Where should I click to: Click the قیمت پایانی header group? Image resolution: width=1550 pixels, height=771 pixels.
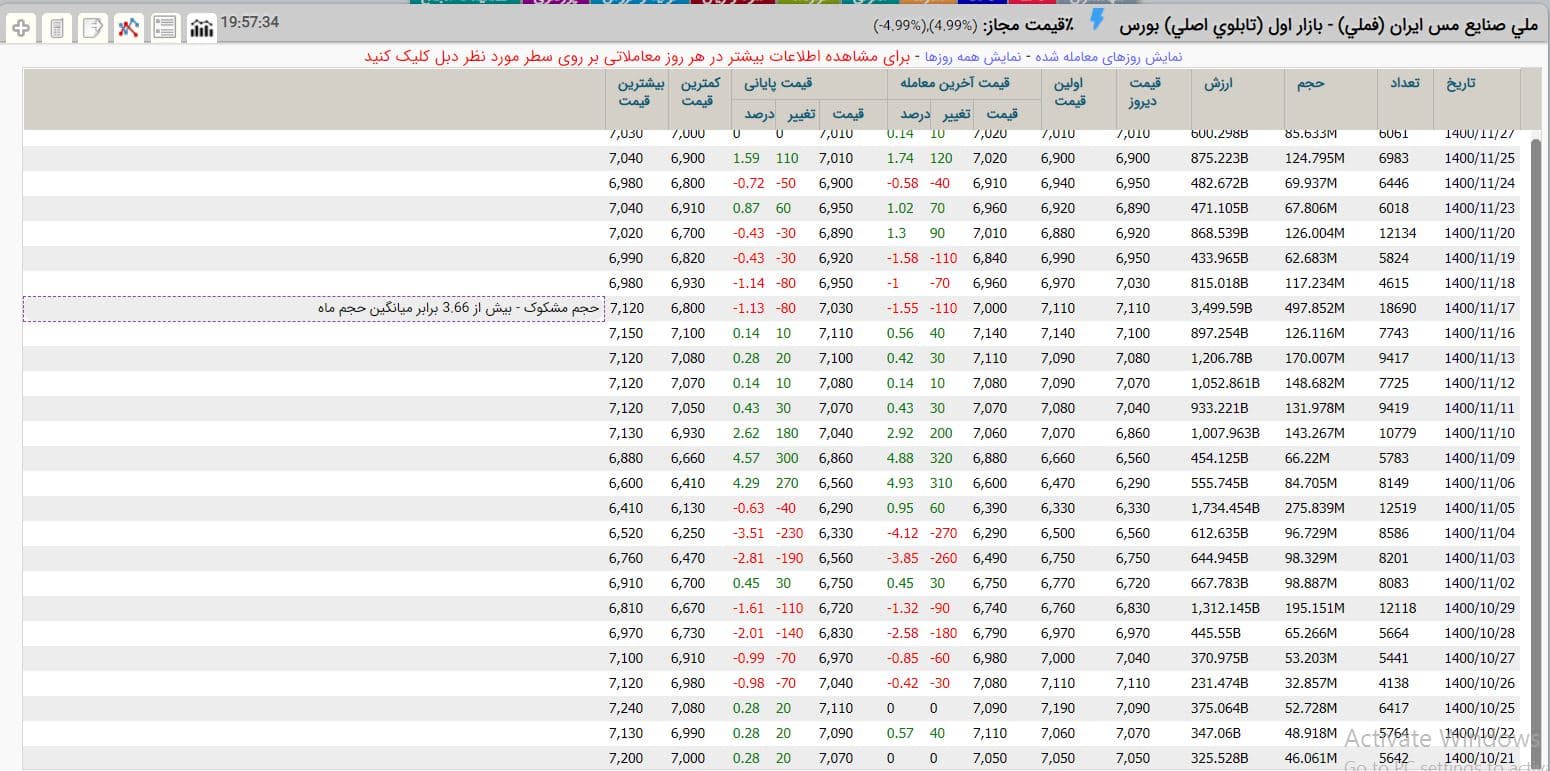tap(778, 83)
